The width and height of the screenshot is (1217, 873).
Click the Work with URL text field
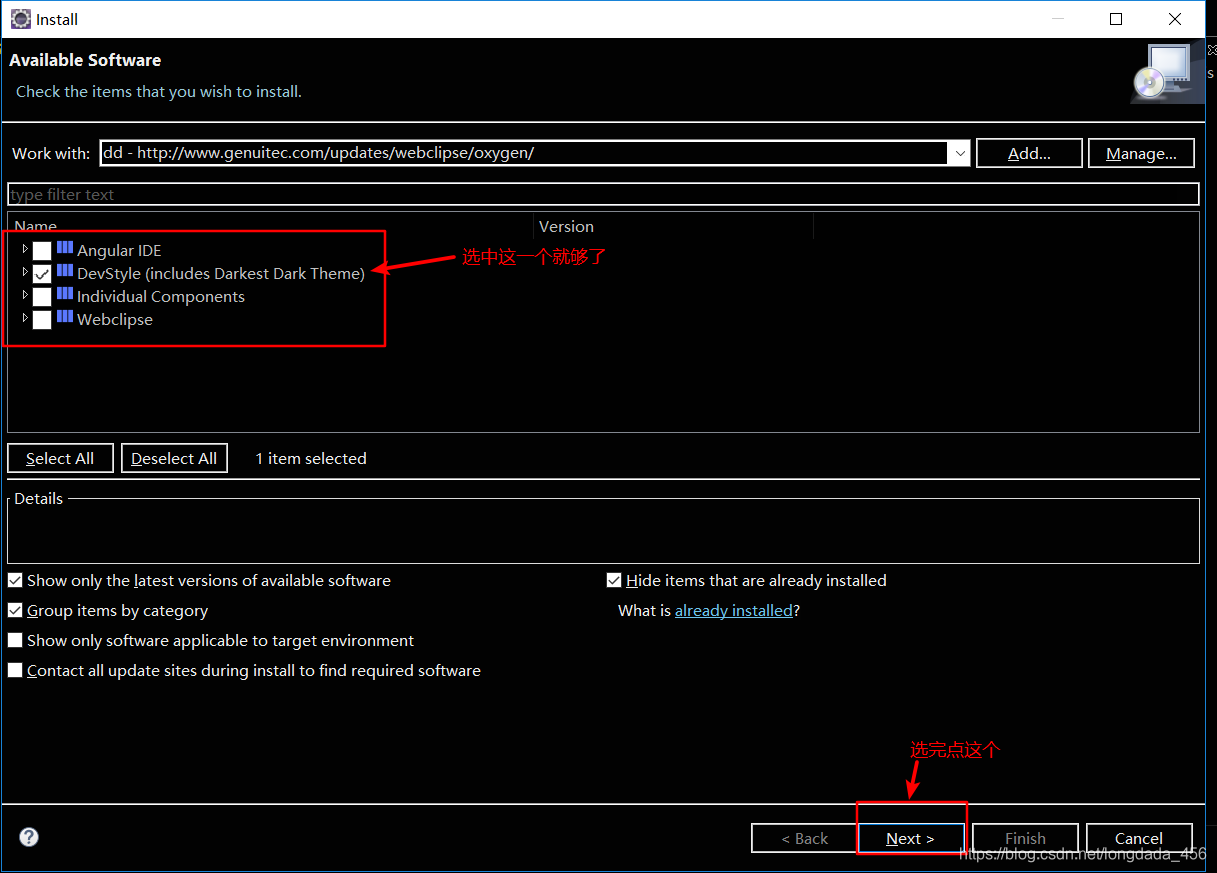(524, 153)
